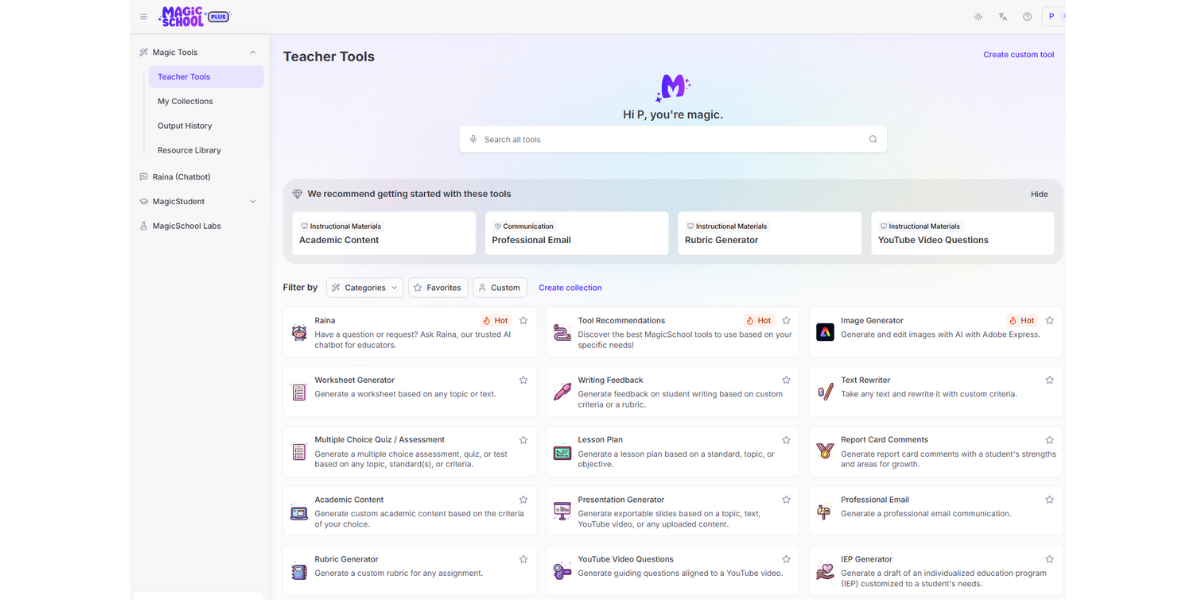Click the search magnifier icon
The image size is (1200, 600).
[x=872, y=139]
